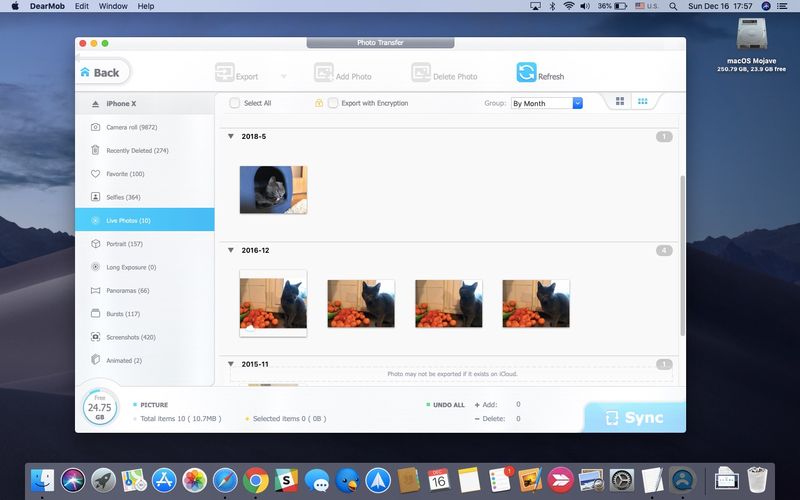Open Safari from the Dock
This screenshot has height=500, width=800.
225,480
